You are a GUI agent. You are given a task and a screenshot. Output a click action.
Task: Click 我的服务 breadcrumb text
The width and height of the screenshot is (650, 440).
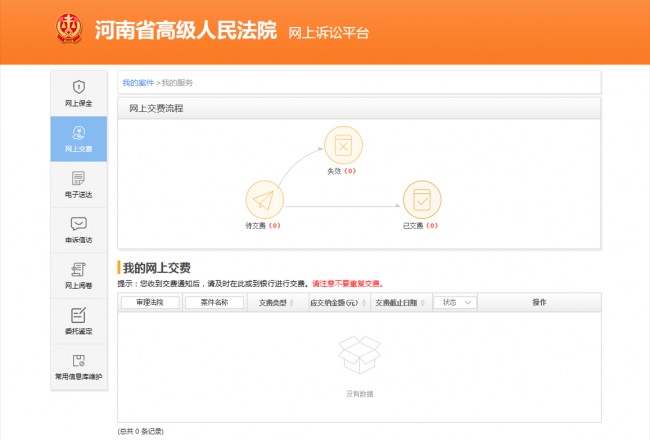click(x=177, y=81)
